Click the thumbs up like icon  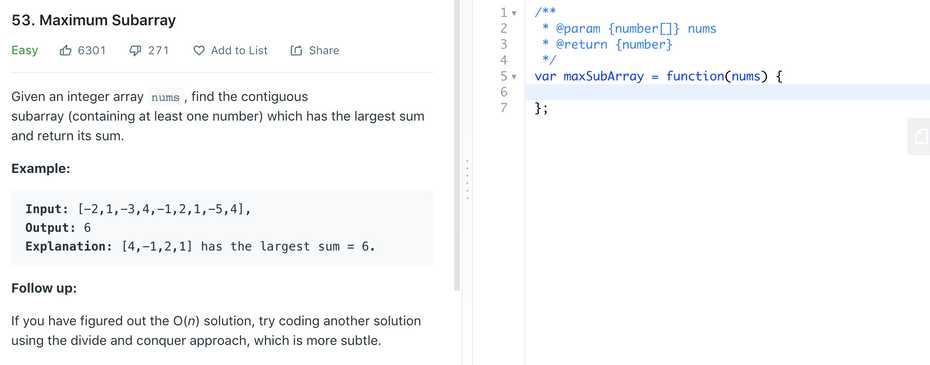pos(65,50)
